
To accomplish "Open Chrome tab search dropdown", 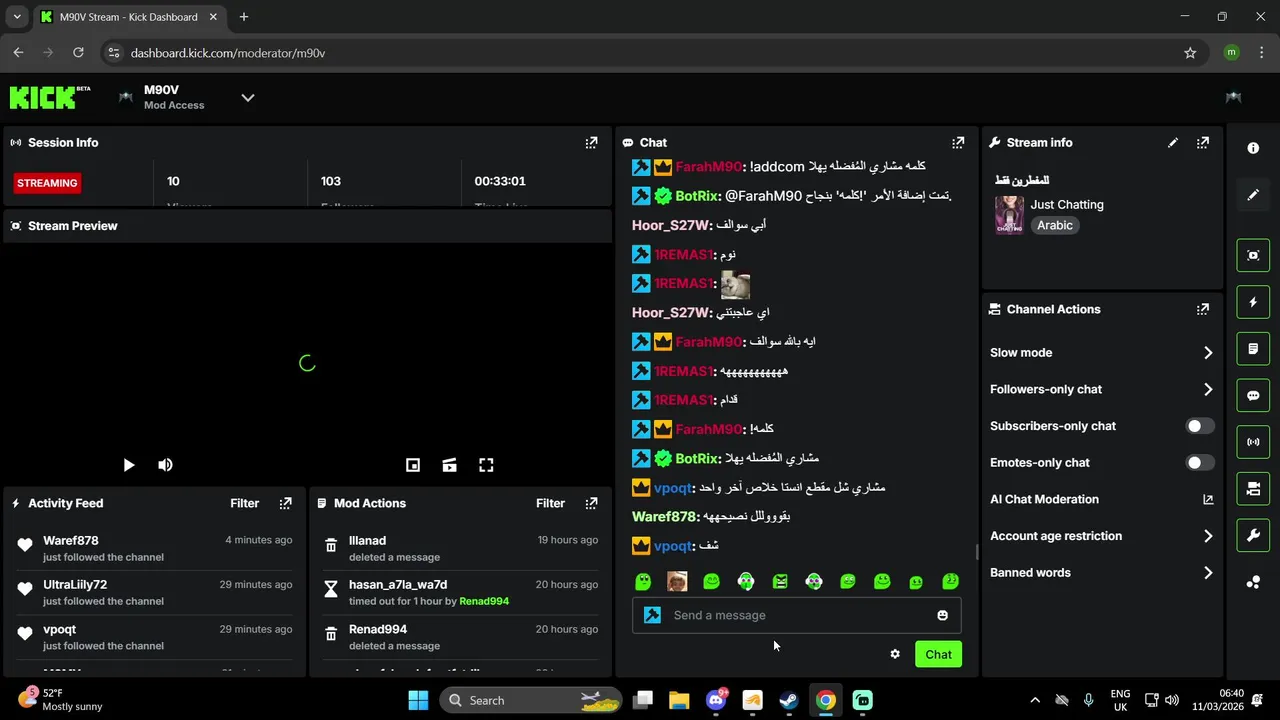I will click(17, 17).
